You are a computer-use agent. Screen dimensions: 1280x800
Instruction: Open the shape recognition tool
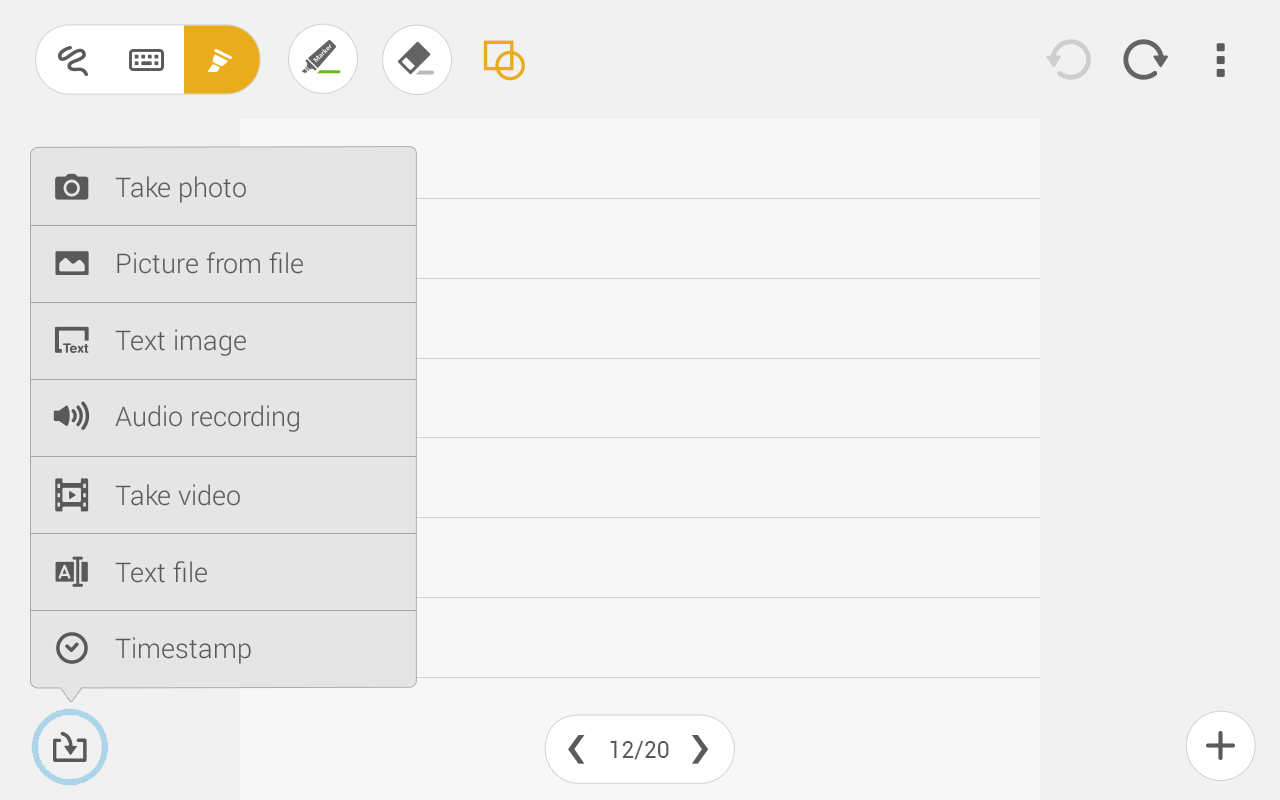(503, 60)
